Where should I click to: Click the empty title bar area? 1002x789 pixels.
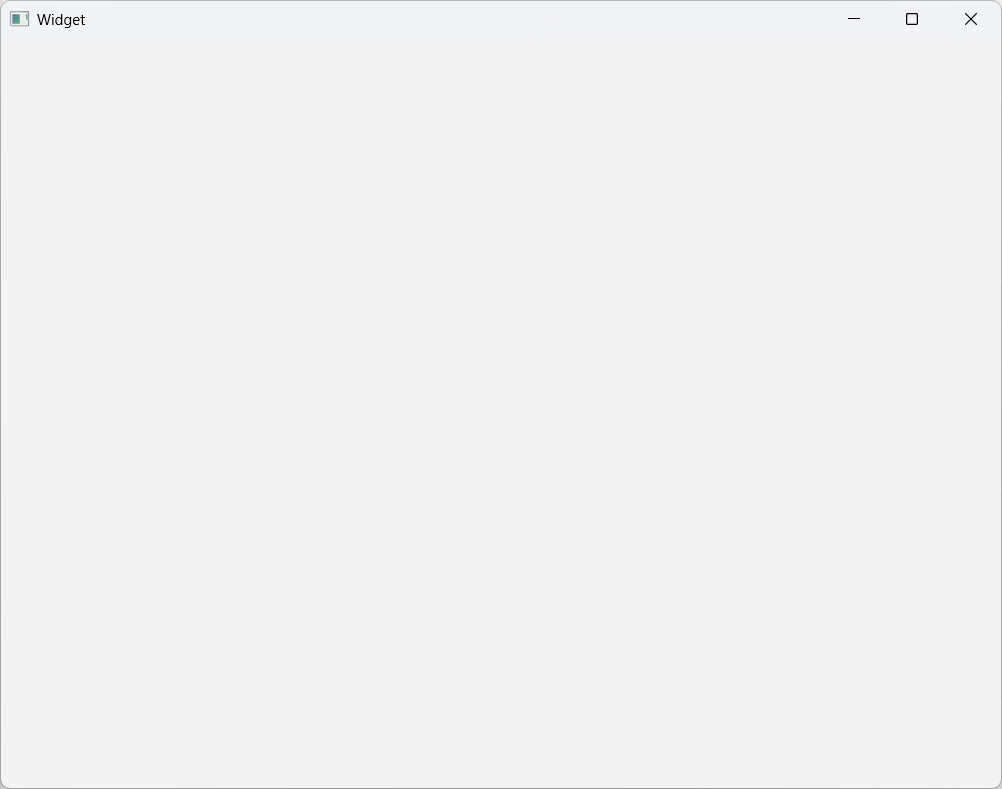click(x=447, y=19)
